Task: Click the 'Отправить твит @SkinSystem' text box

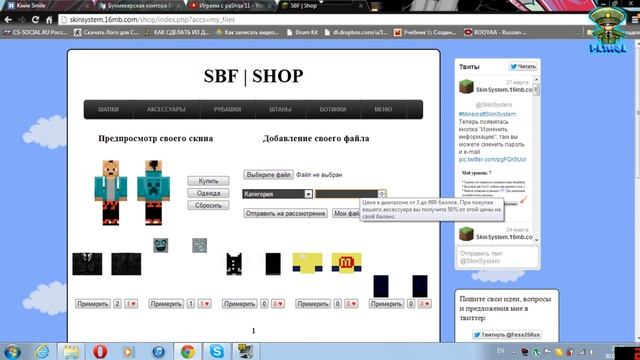Action: tap(497, 257)
